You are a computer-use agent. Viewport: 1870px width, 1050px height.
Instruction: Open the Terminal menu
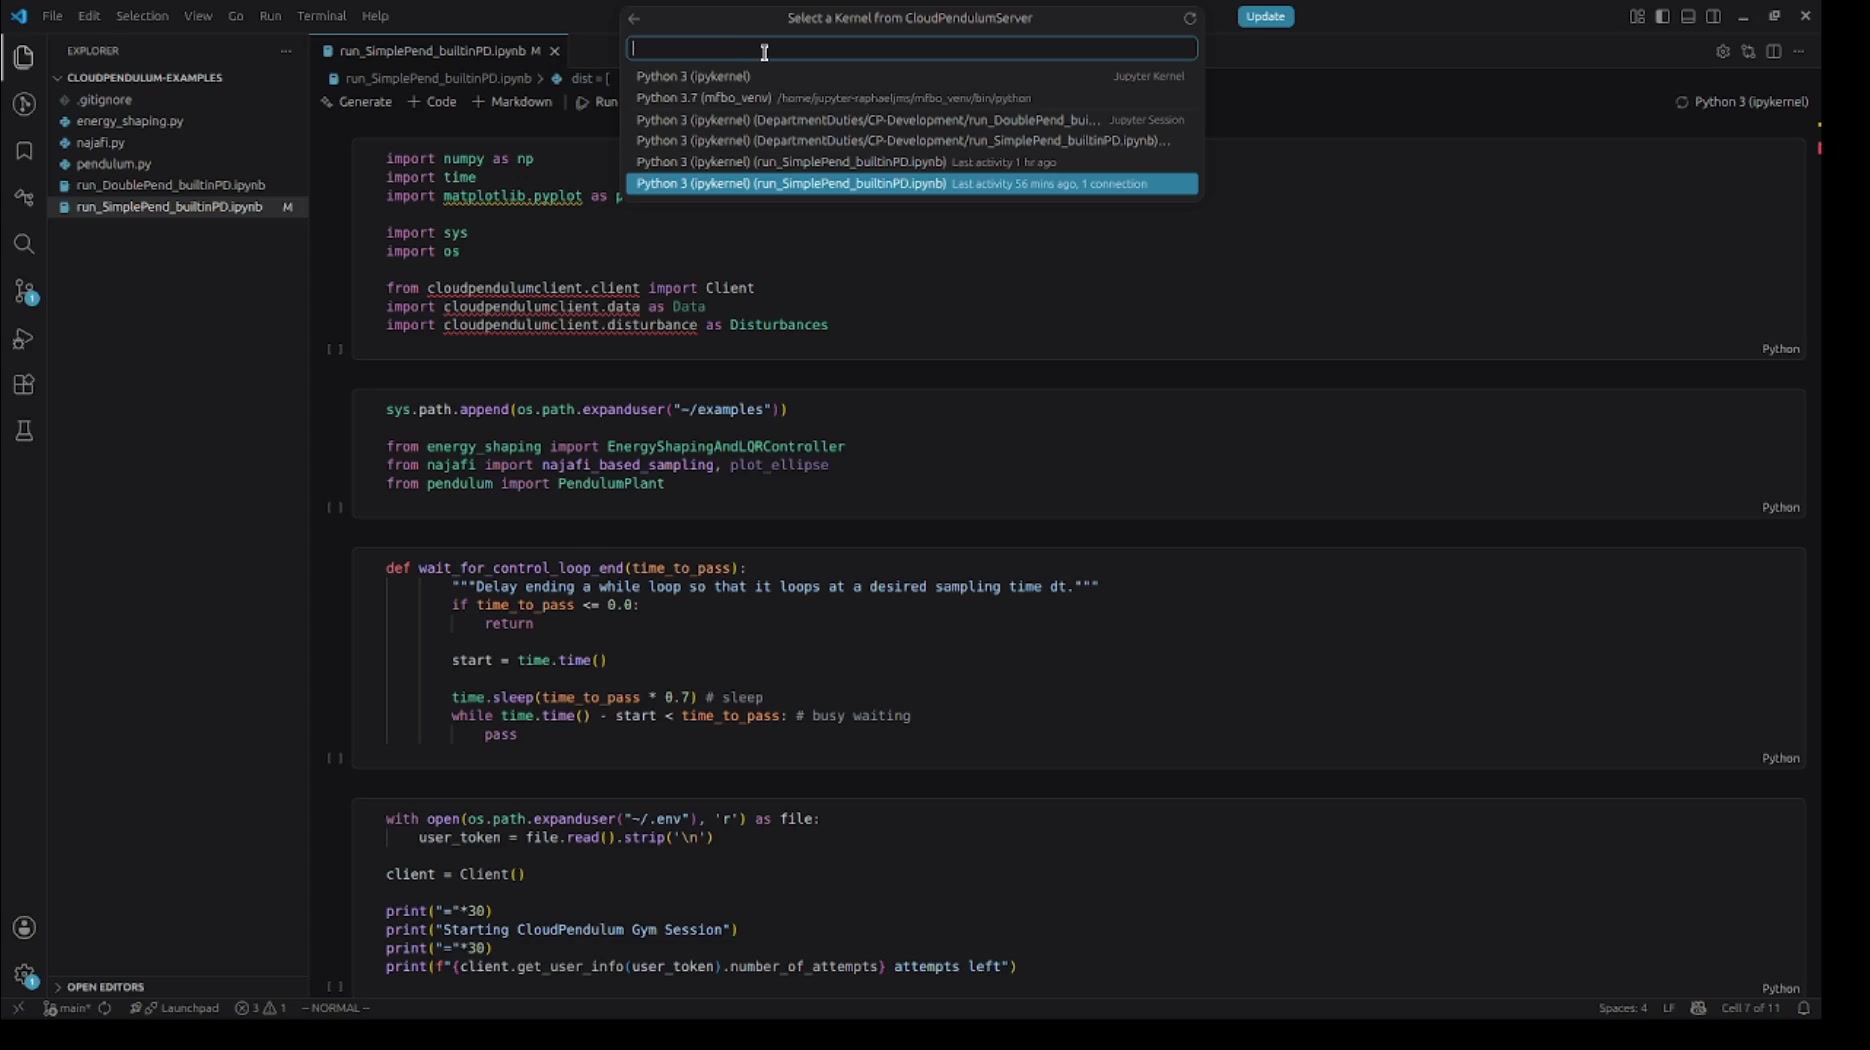click(321, 16)
